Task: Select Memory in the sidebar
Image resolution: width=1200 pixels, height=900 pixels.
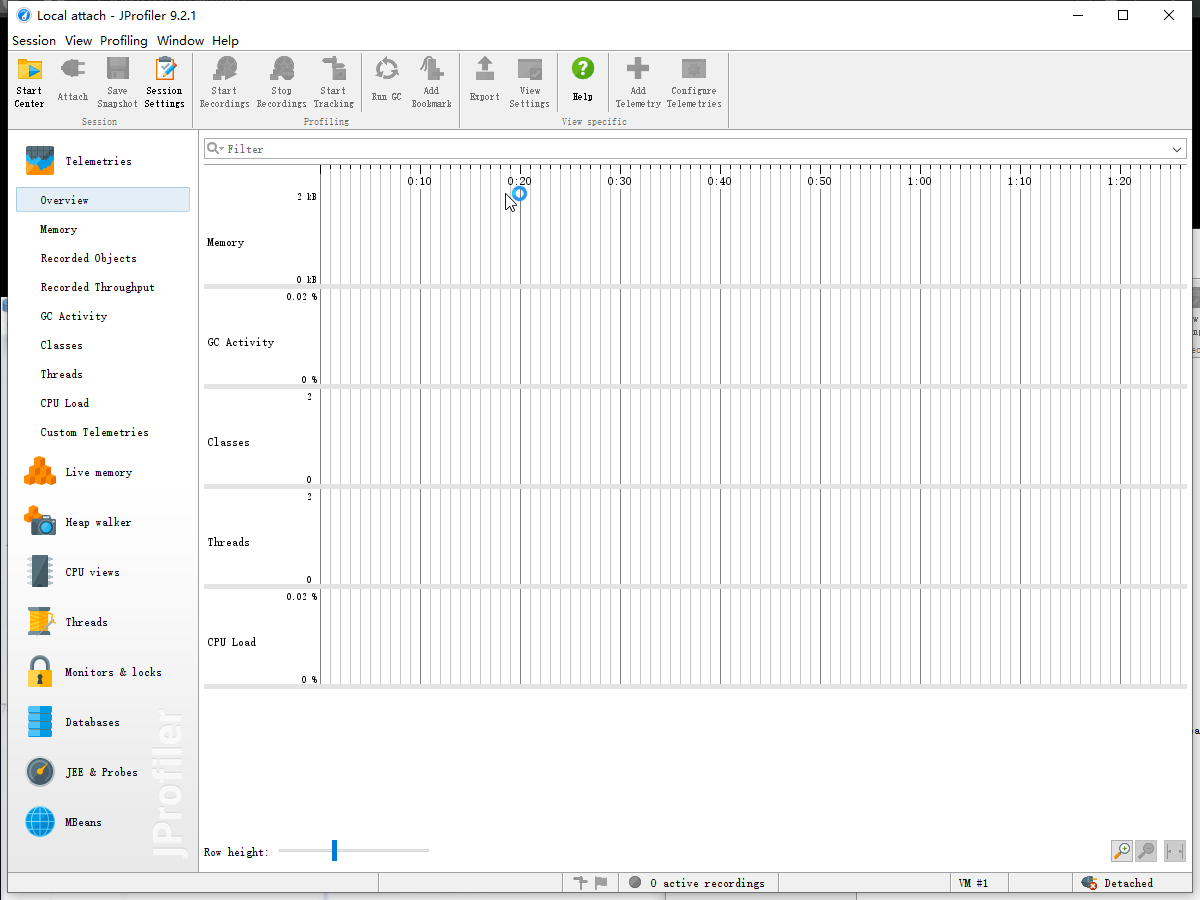Action: [x=59, y=229]
